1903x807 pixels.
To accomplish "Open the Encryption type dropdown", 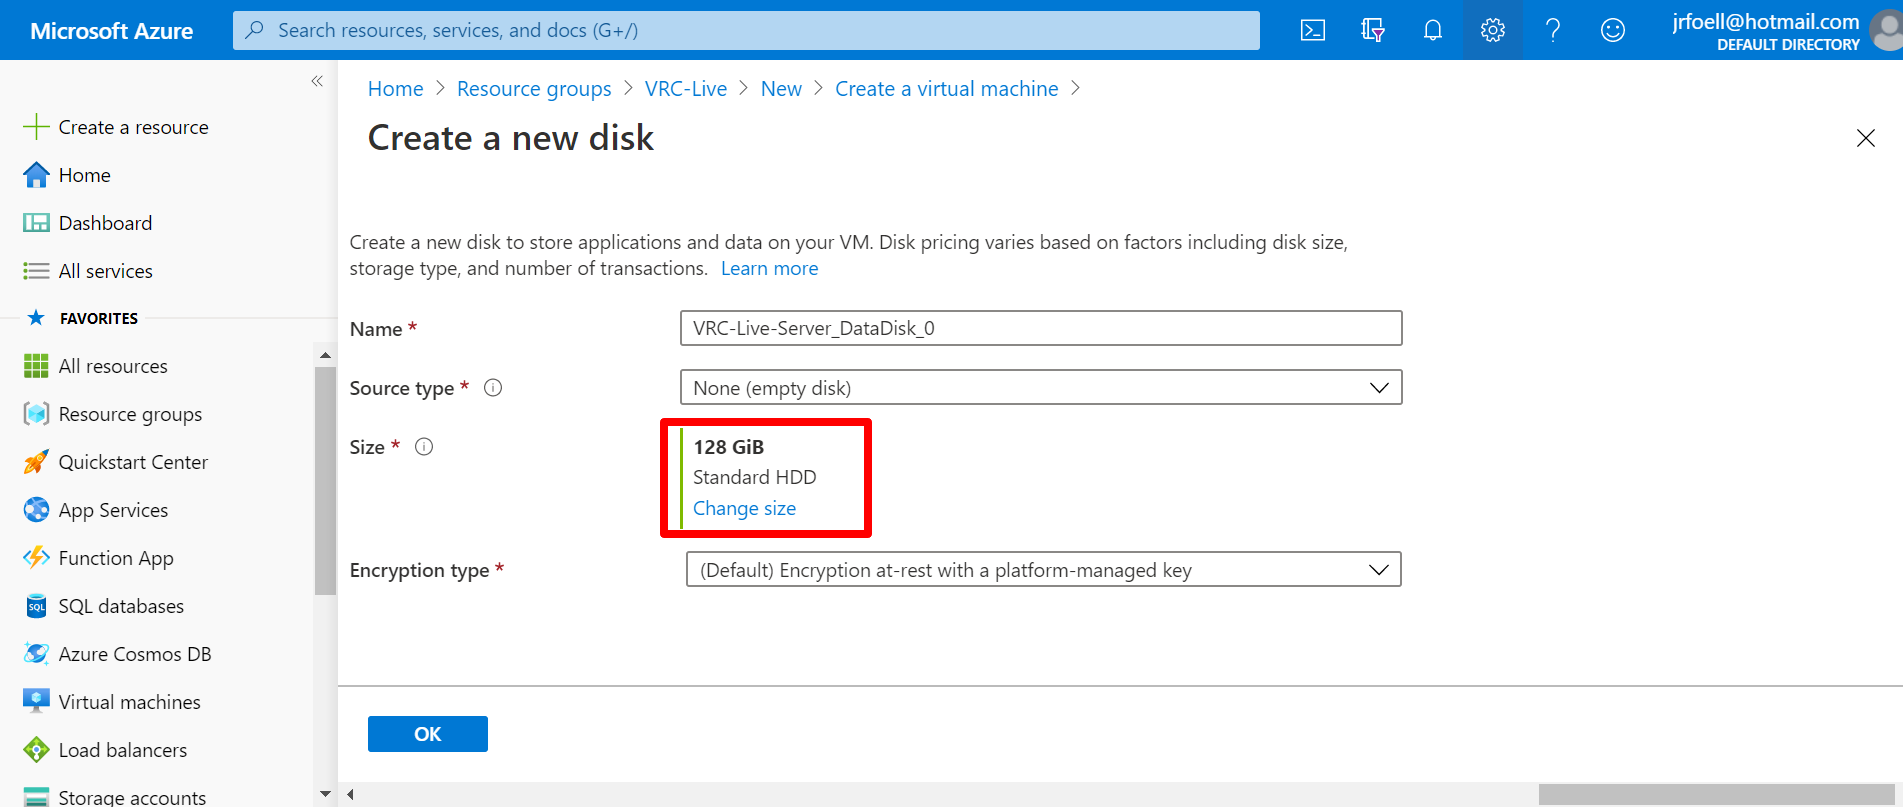I will (x=1044, y=570).
